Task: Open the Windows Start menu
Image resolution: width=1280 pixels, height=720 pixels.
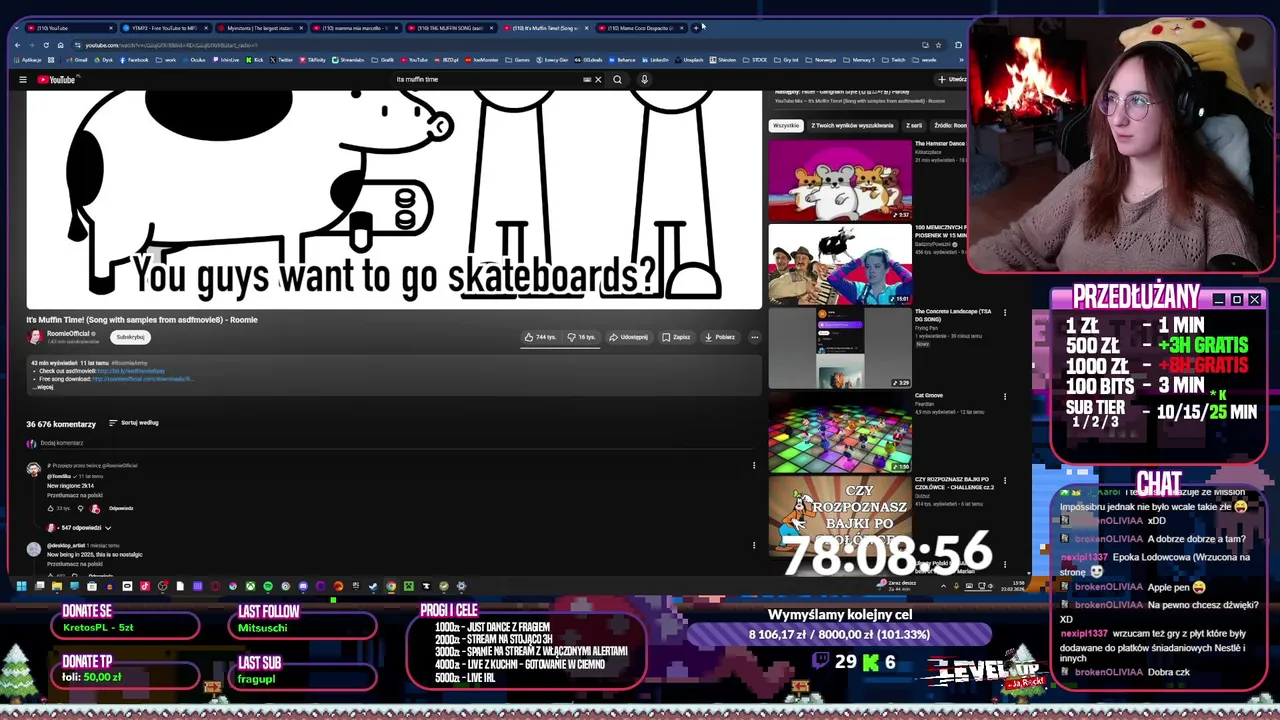Action: tap(21, 586)
